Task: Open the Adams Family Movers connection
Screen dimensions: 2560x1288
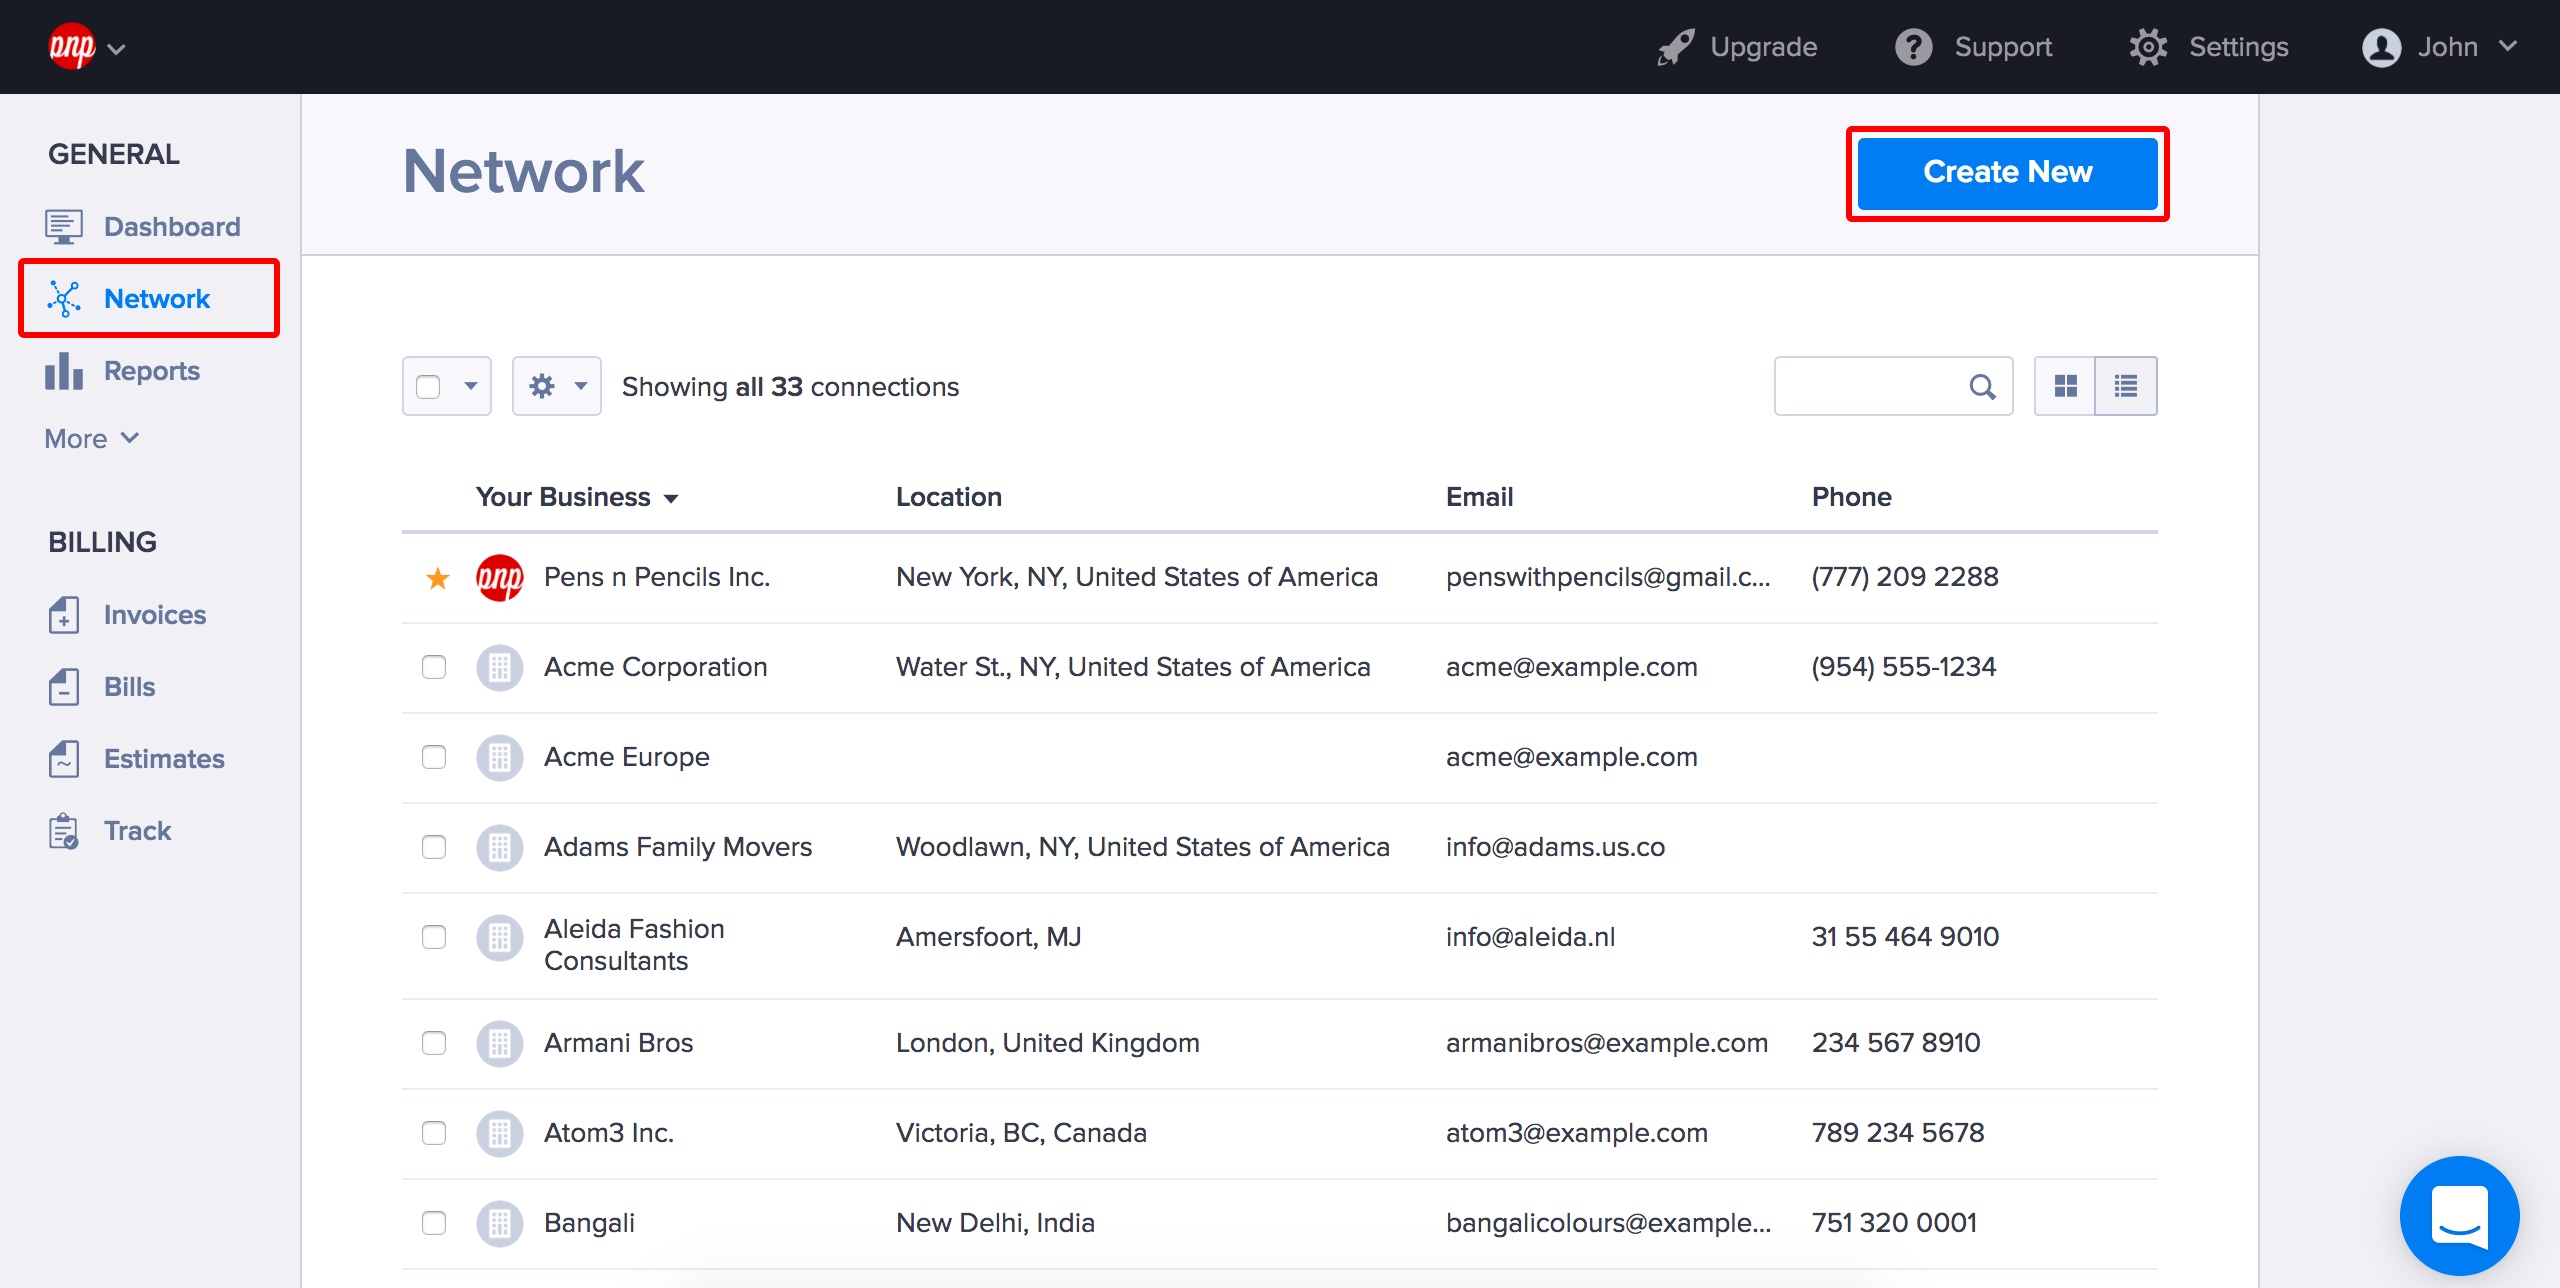Action: click(677, 847)
